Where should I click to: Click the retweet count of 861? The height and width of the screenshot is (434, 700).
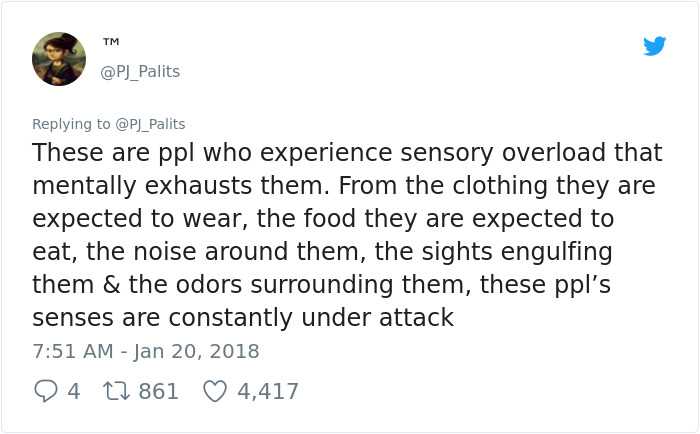tap(158, 391)
